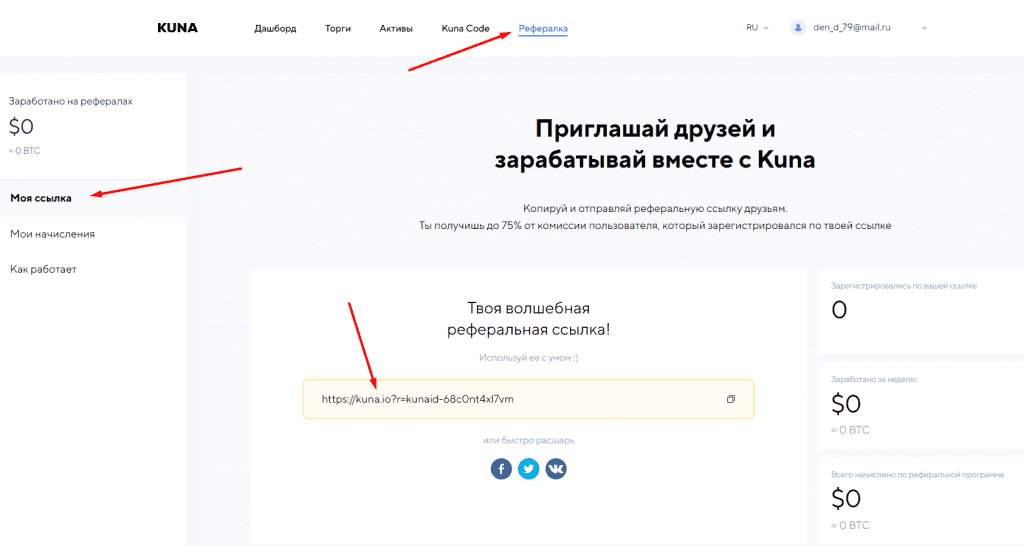Click the ≈ 0 BTC text under sidebar earnings
The image size is (1024, 546).
(24, 151)
